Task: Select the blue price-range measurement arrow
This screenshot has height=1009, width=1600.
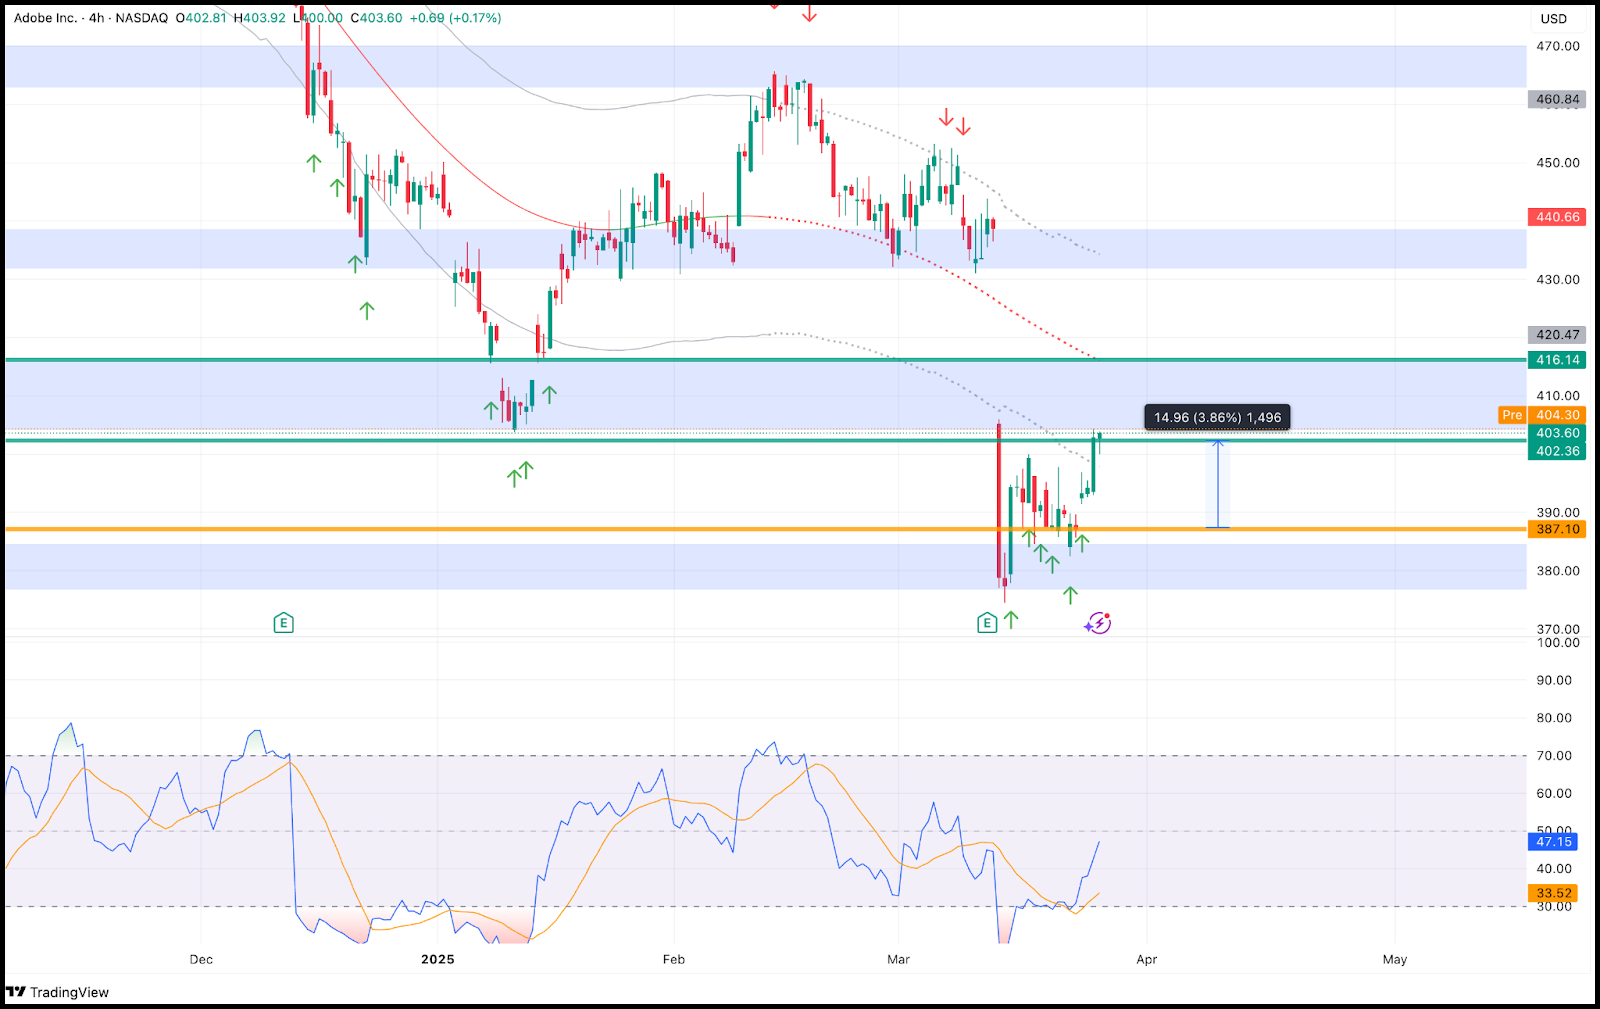Action: 1217,484
